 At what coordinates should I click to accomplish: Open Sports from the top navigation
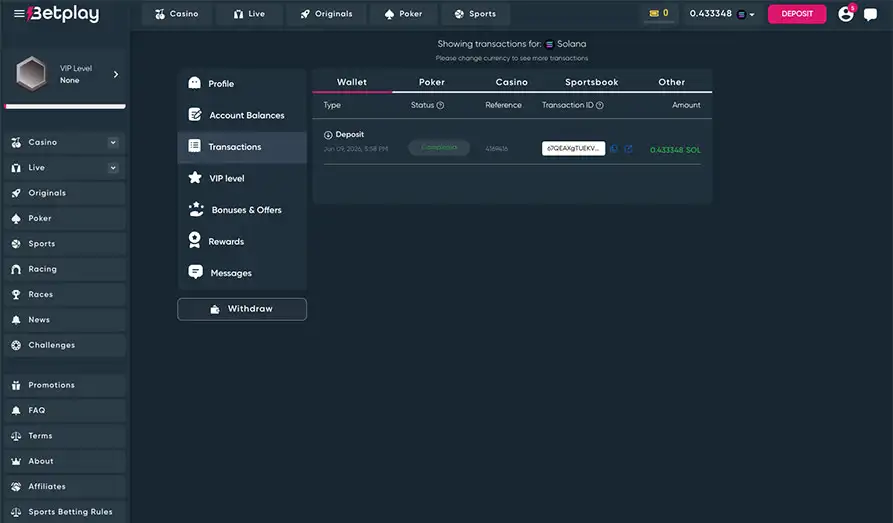pos(475,14)
